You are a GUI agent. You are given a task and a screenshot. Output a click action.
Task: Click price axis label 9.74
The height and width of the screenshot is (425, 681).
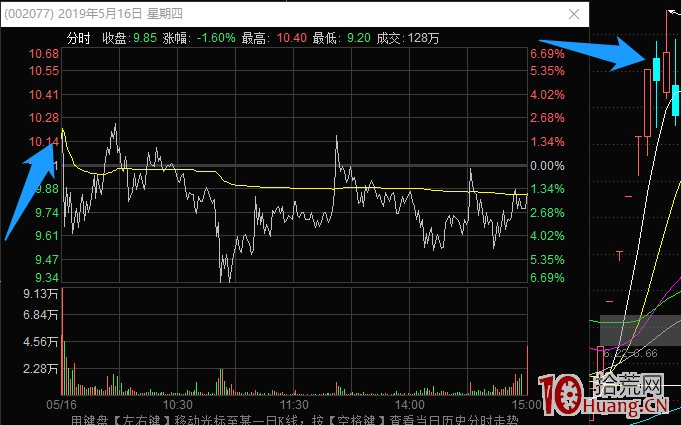click(x=47, y=212)
